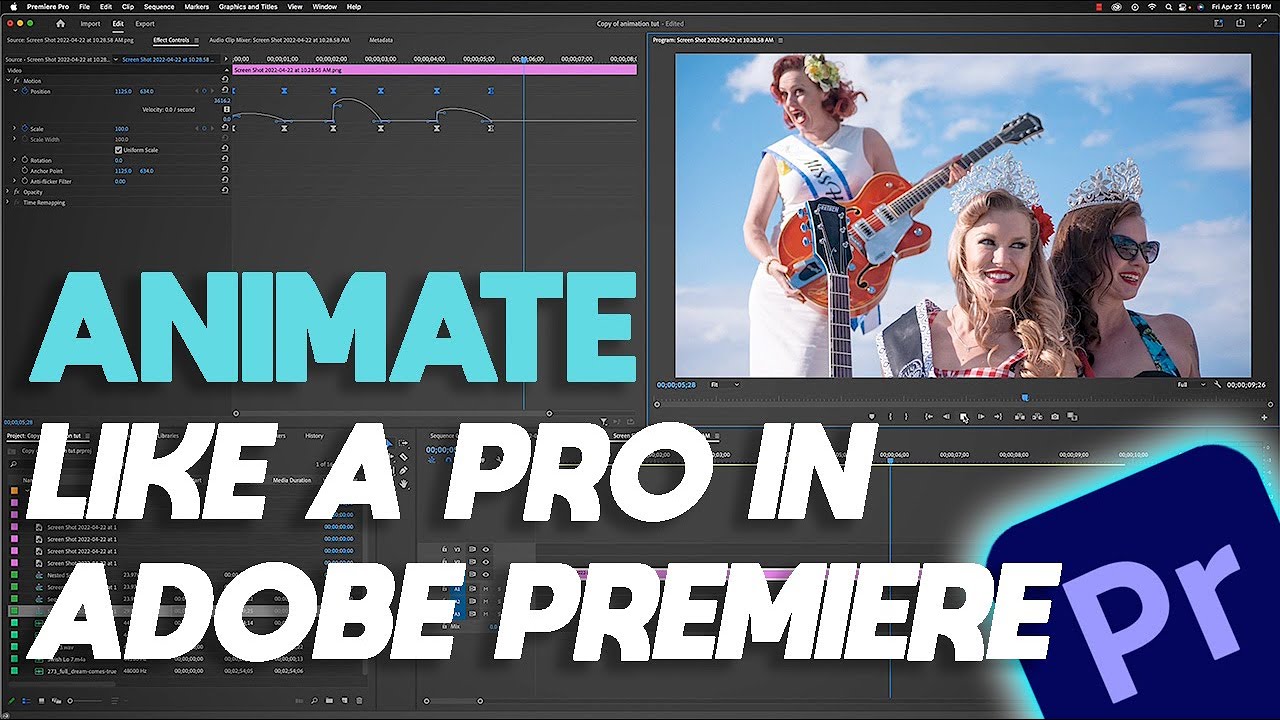
Task: Reset the Position parameter
Action: coord(225,91)
